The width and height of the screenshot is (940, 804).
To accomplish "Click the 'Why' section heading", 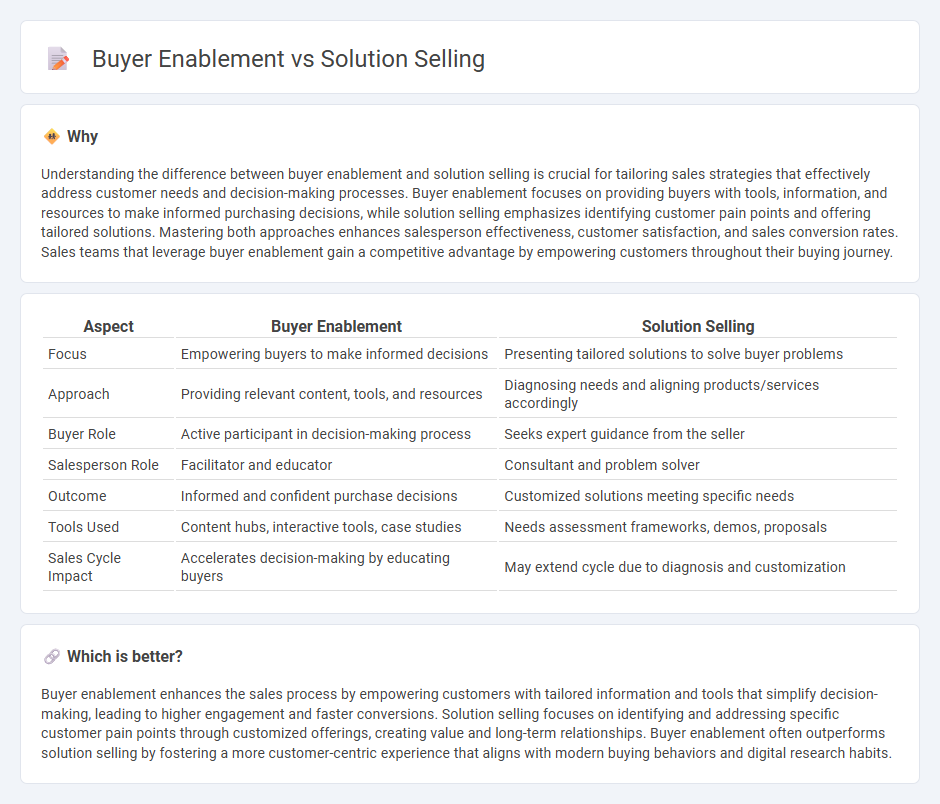I will [82, 137].
